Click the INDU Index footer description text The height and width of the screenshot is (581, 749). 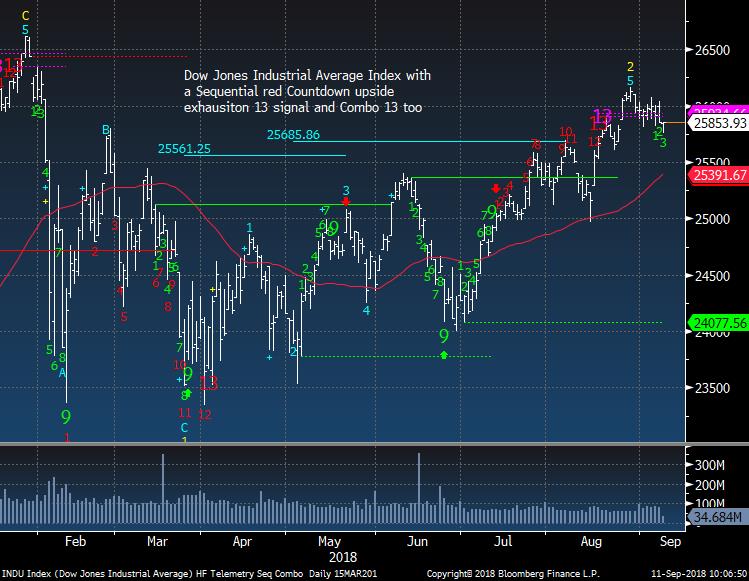point(189,574)
